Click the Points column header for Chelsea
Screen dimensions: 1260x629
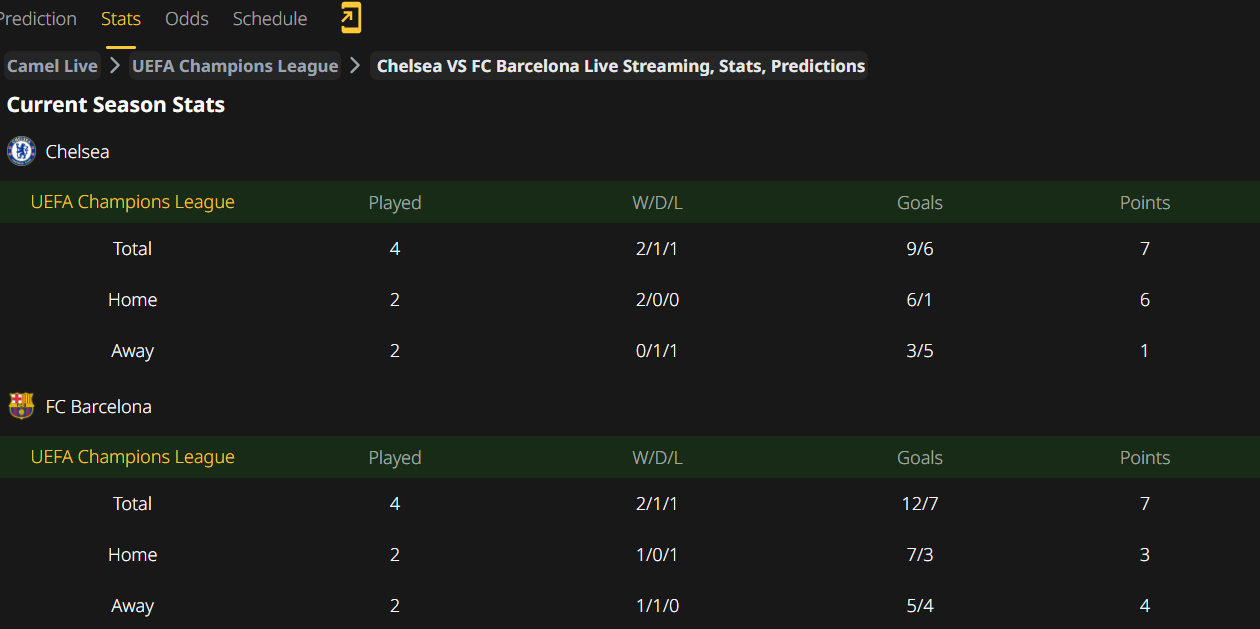pyautogui.click(x=1144, y=203)
